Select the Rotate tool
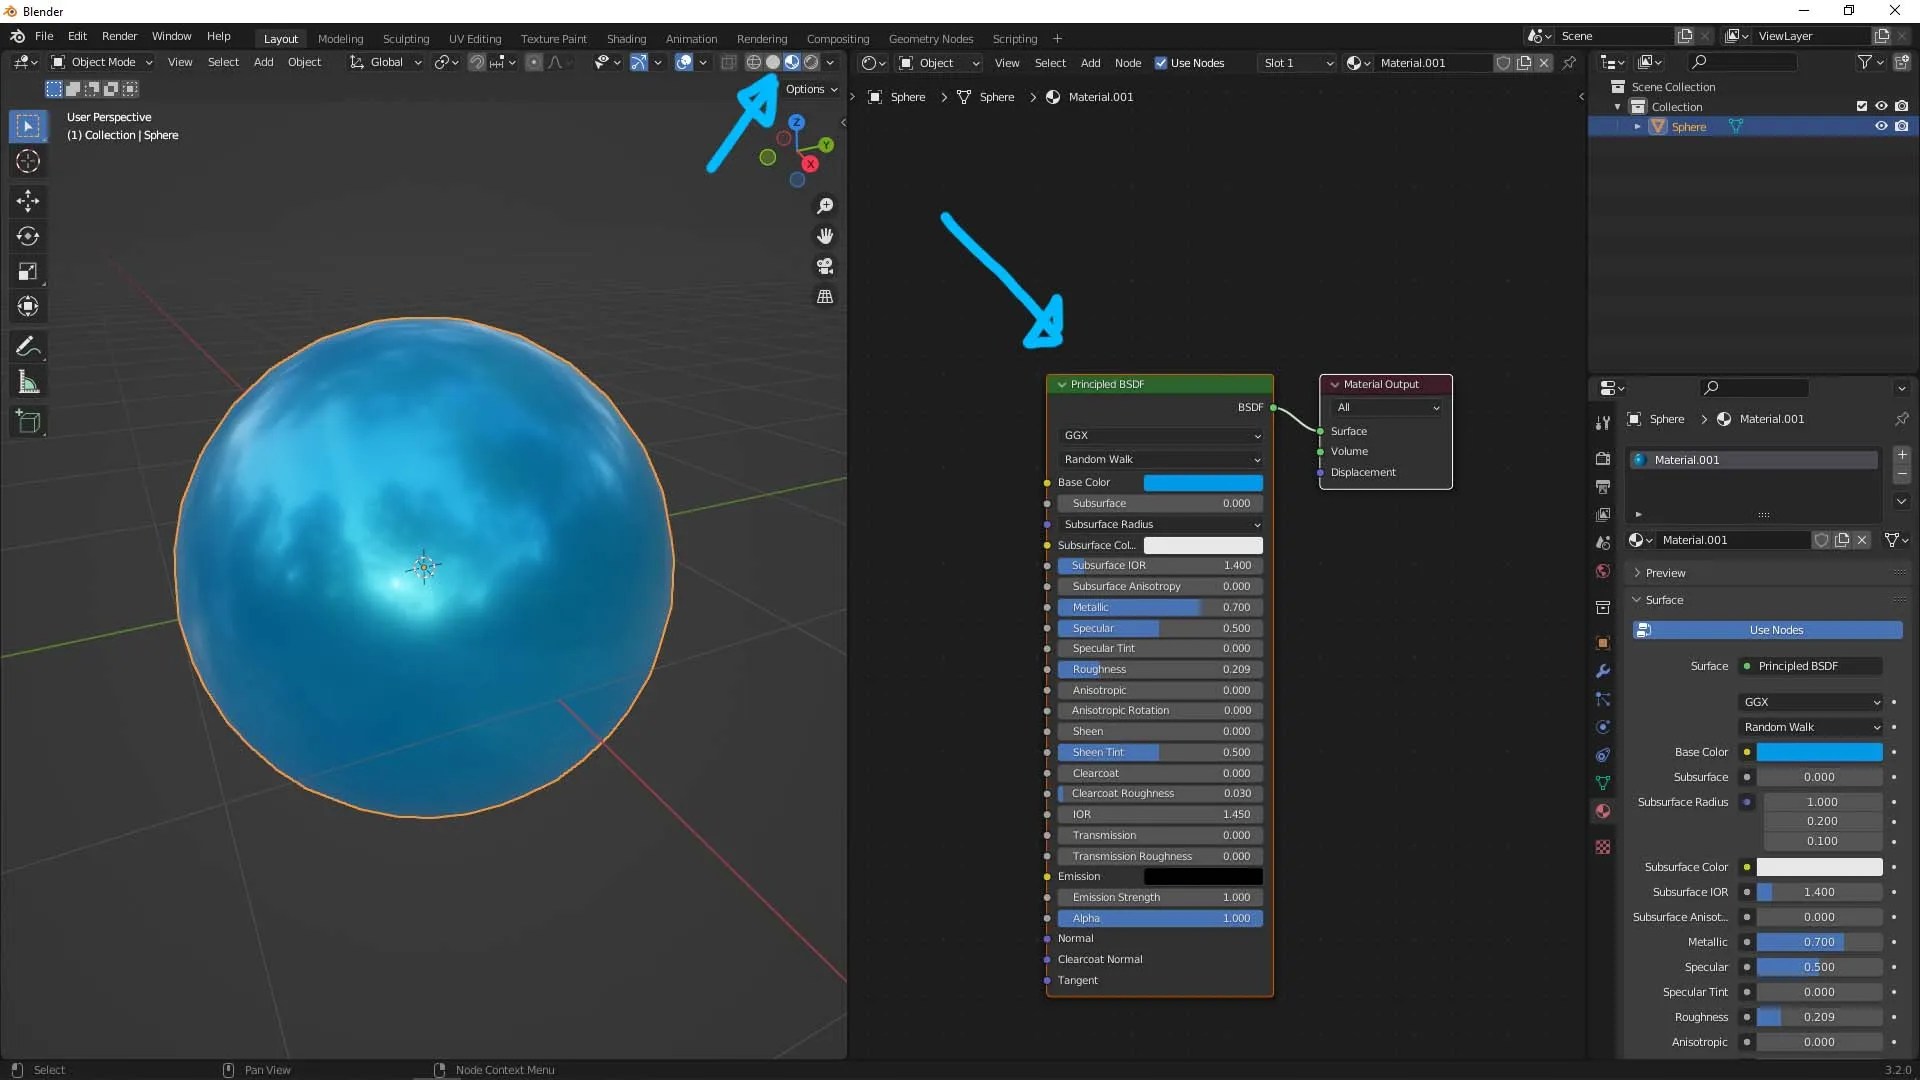This screenshot has width=1920, height=1080. [28, 236]
